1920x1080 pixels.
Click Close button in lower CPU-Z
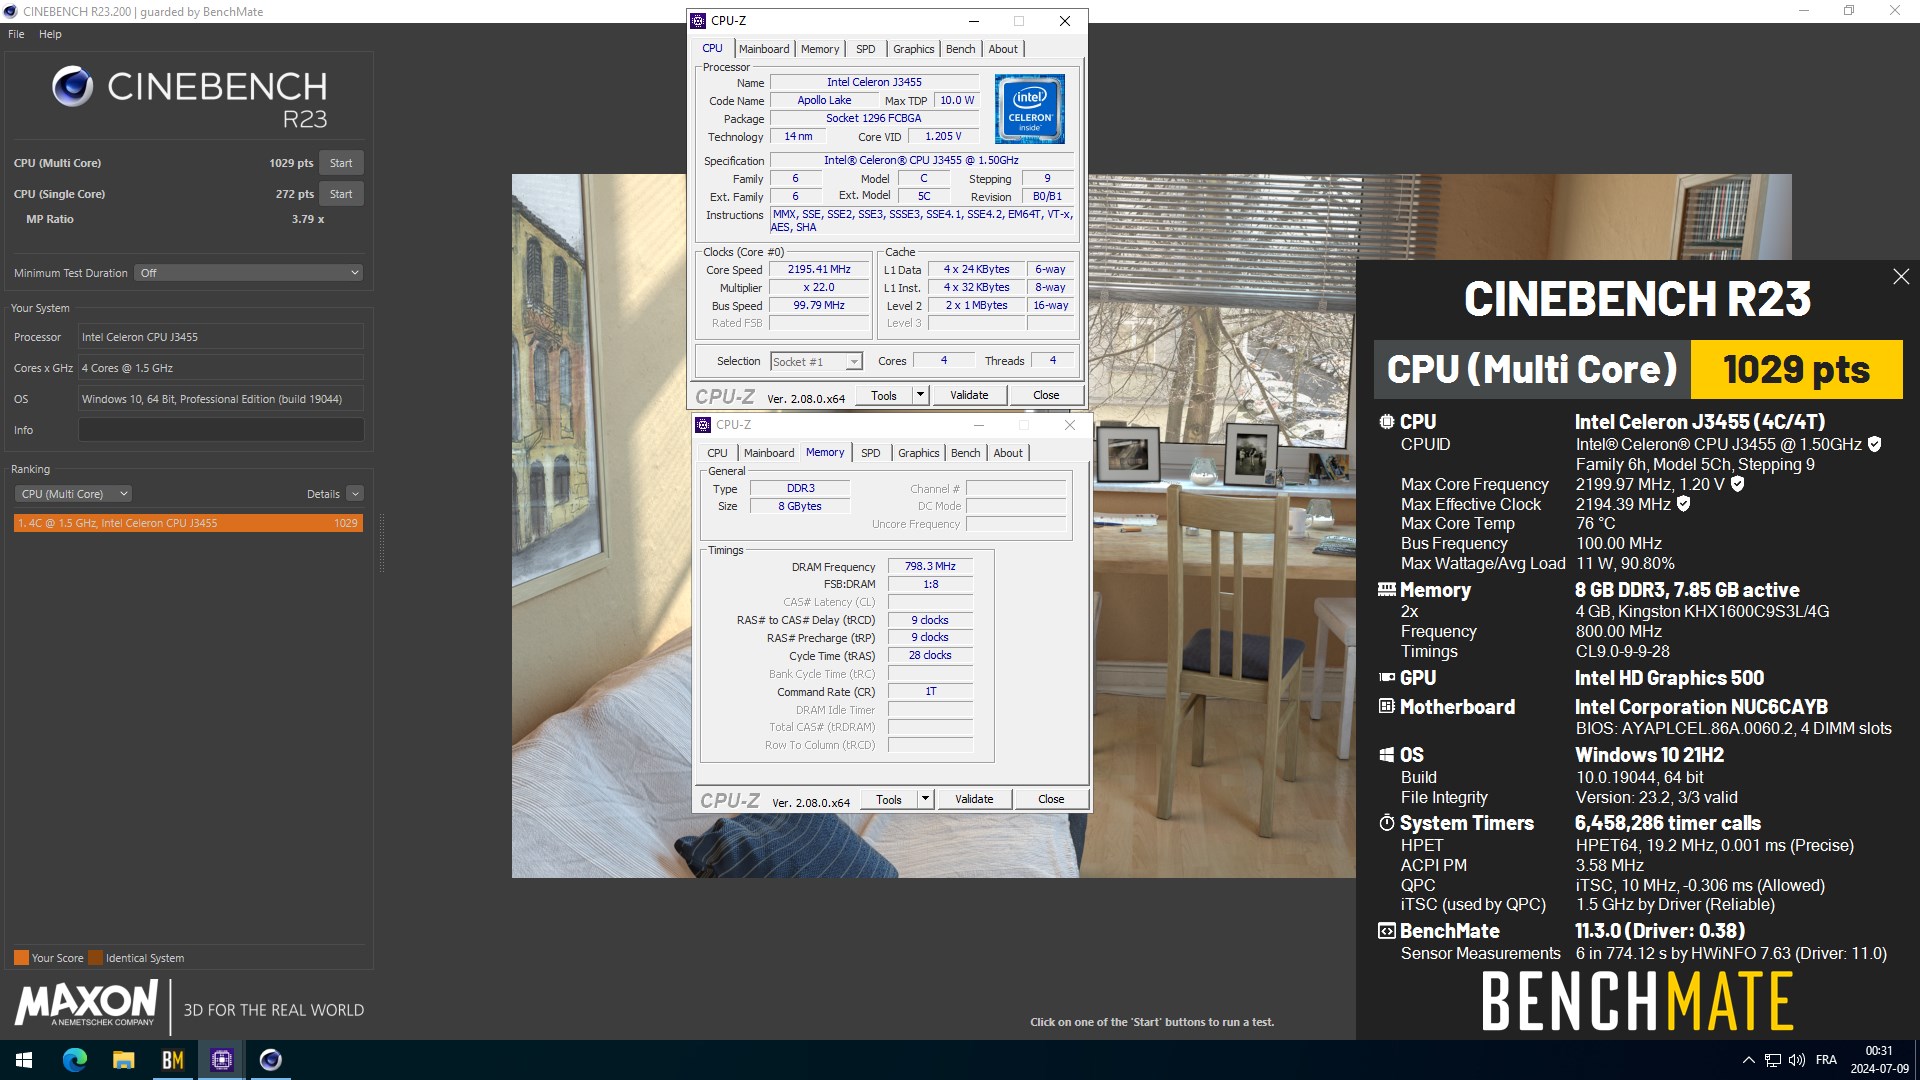tap(1051, 800)
